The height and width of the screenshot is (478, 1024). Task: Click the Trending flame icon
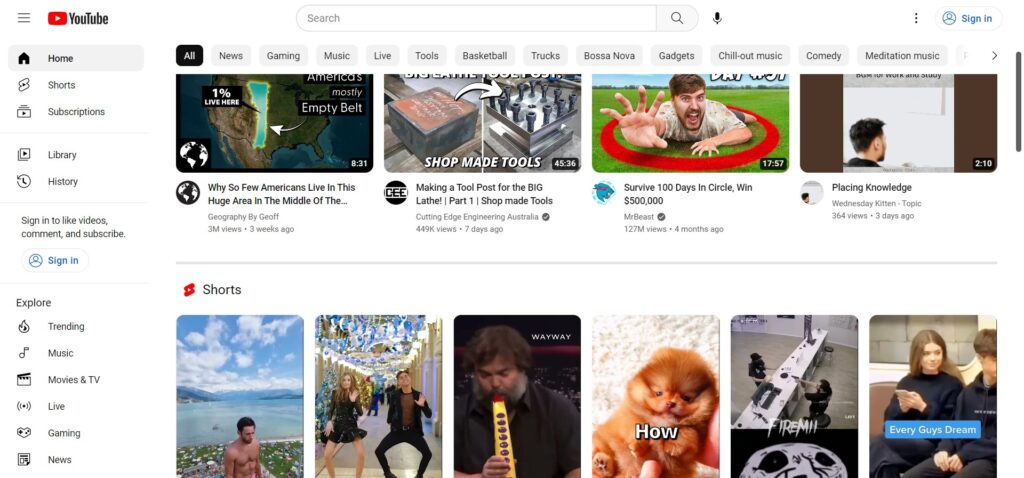(24, 327)
